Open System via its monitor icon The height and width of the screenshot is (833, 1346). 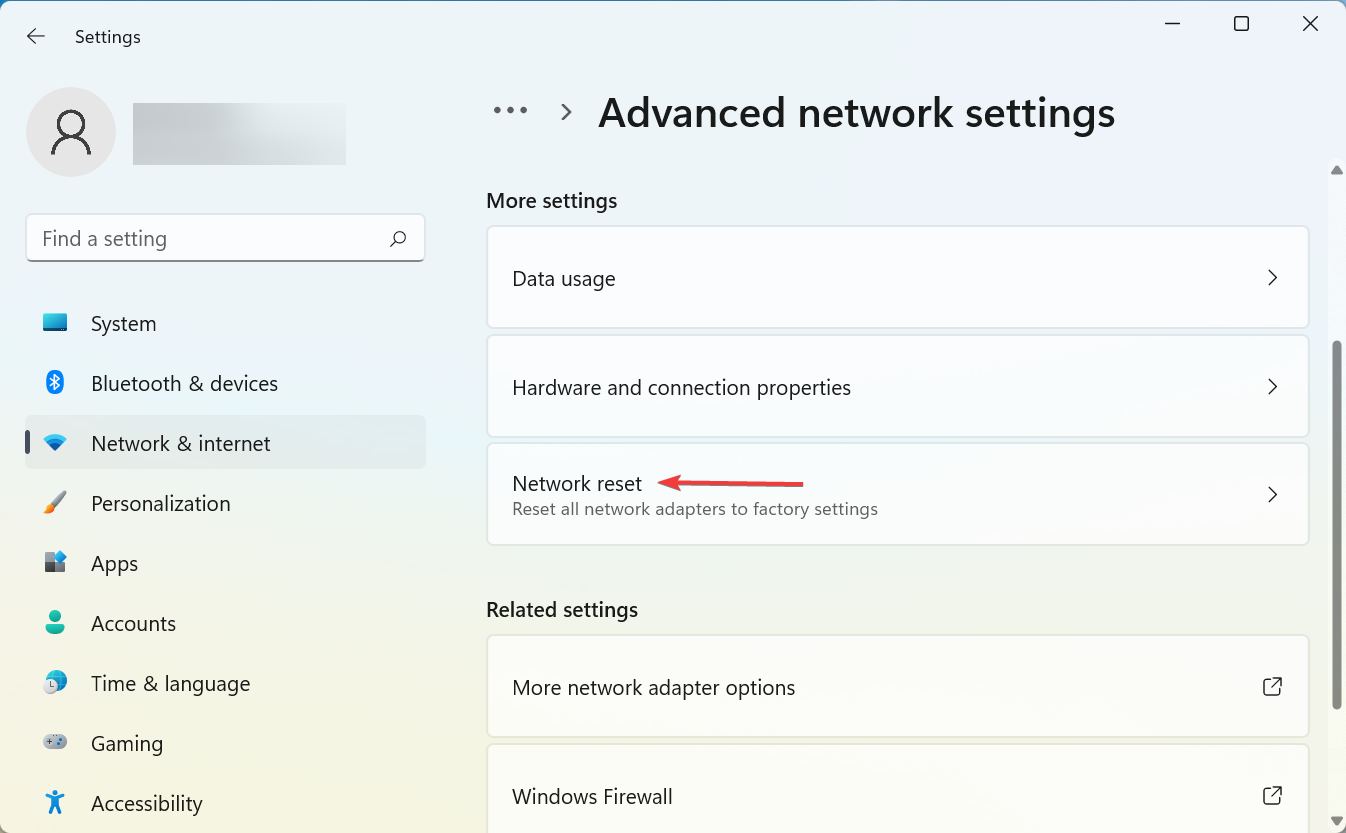click(x=55, y=323)
